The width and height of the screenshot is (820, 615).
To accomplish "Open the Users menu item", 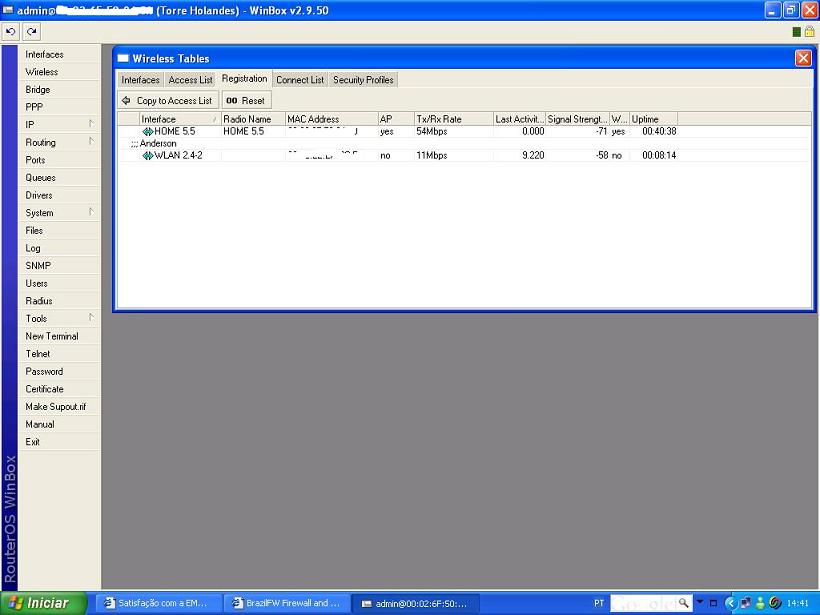I will [59, 283].
